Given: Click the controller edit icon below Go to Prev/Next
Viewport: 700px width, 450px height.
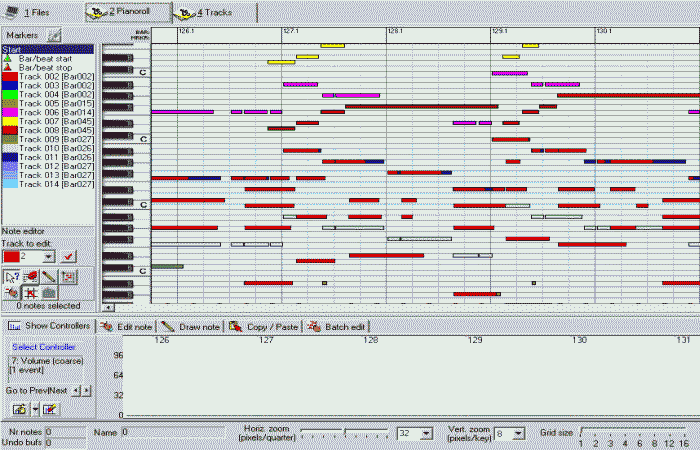Looking at the screenshot, I should [49, 409].
